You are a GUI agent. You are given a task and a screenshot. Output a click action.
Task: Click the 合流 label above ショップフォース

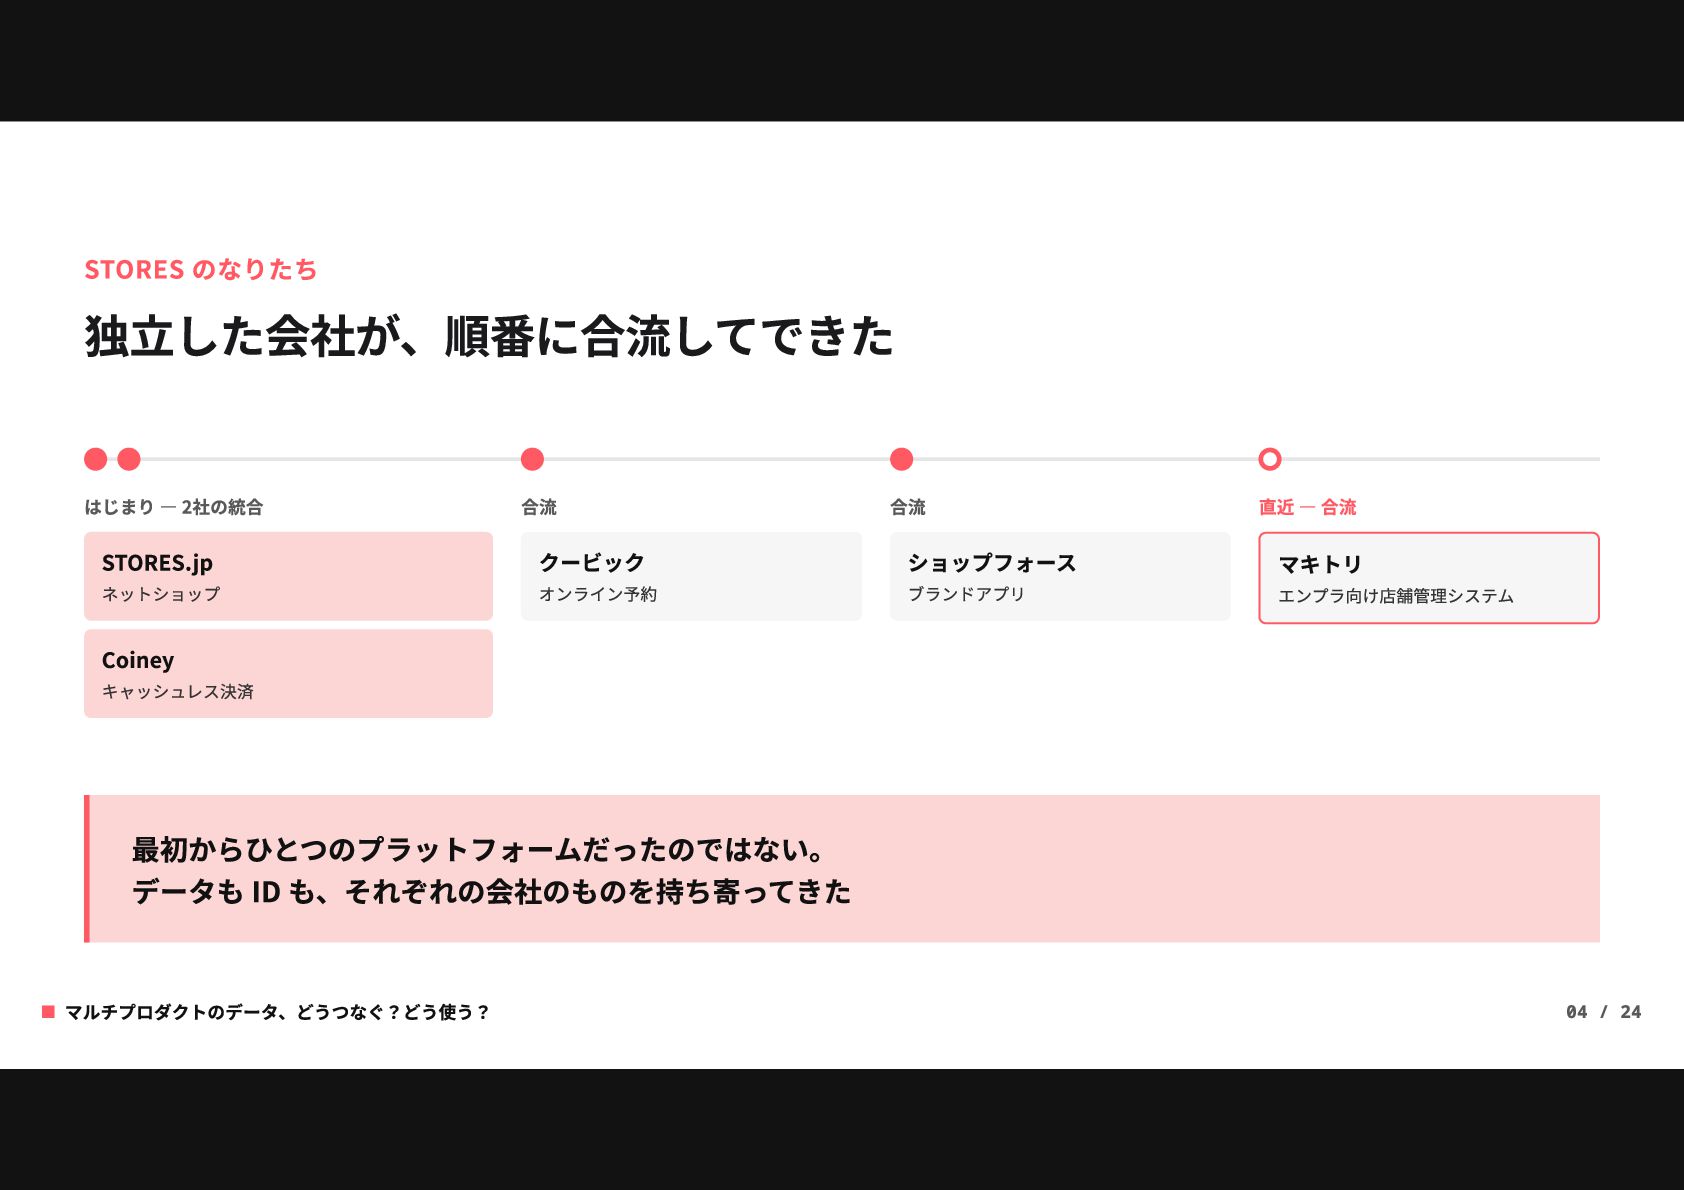[x=908, y=507]
